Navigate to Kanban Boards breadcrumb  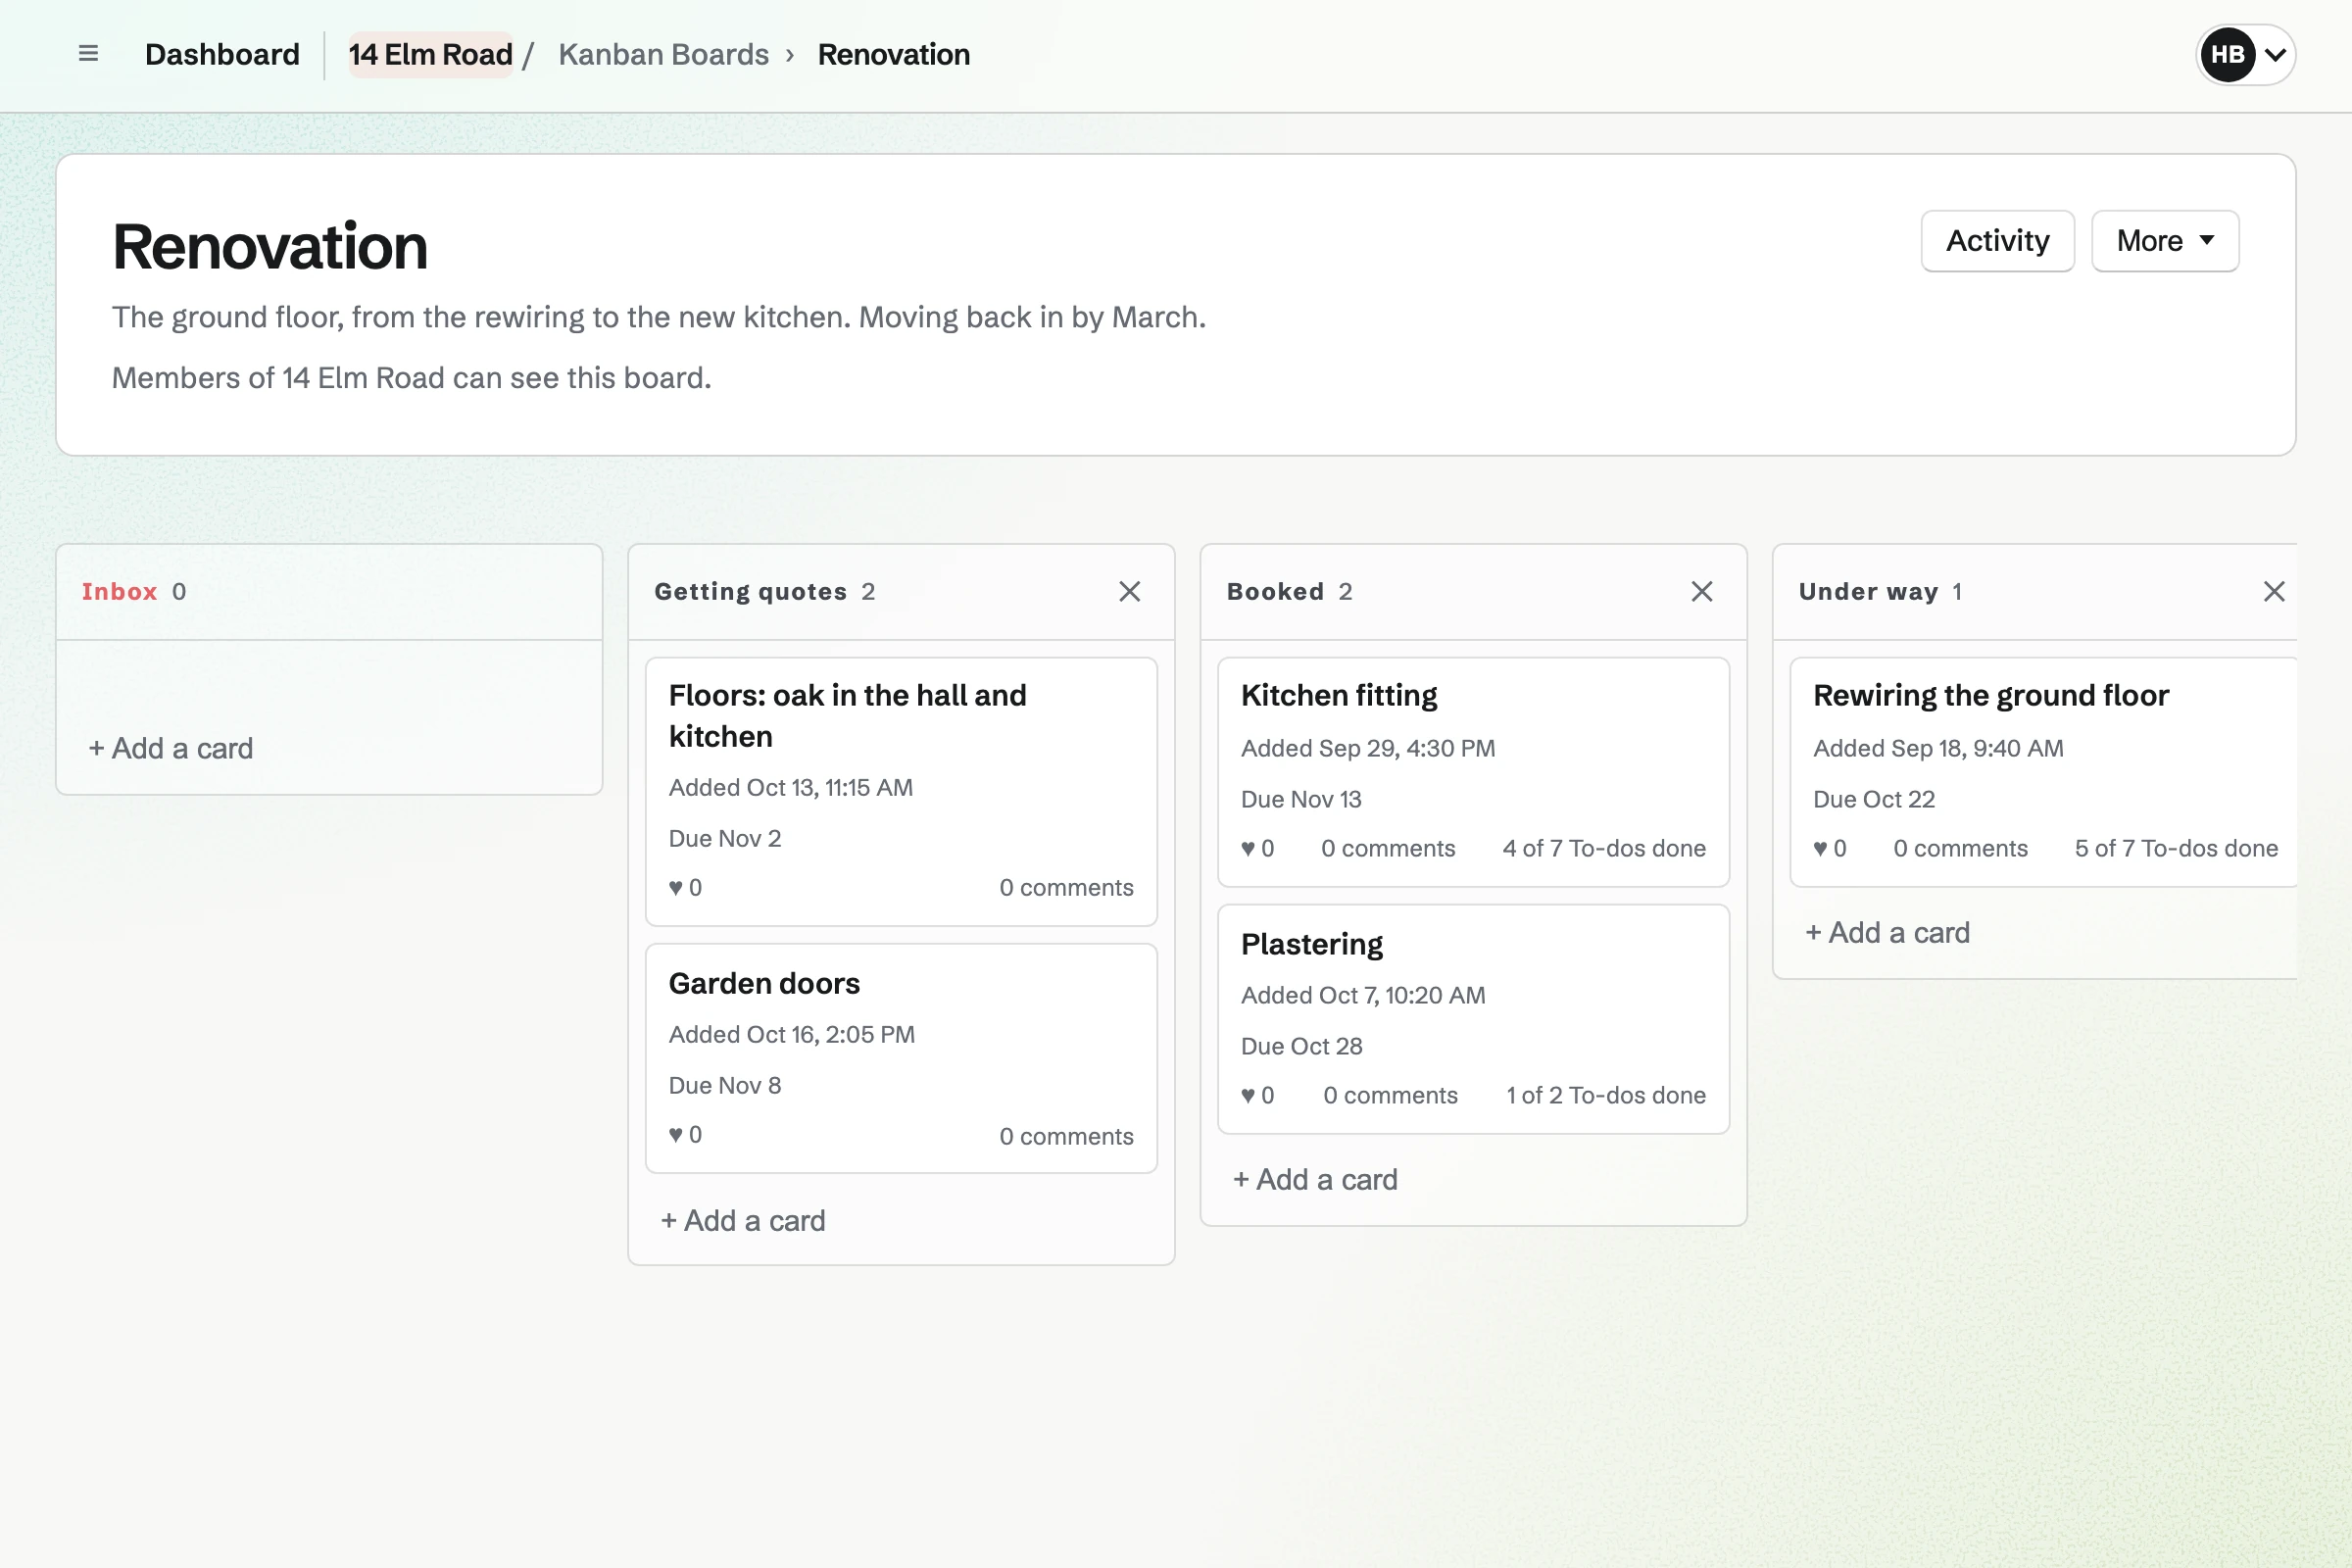(x=663, y=54)
